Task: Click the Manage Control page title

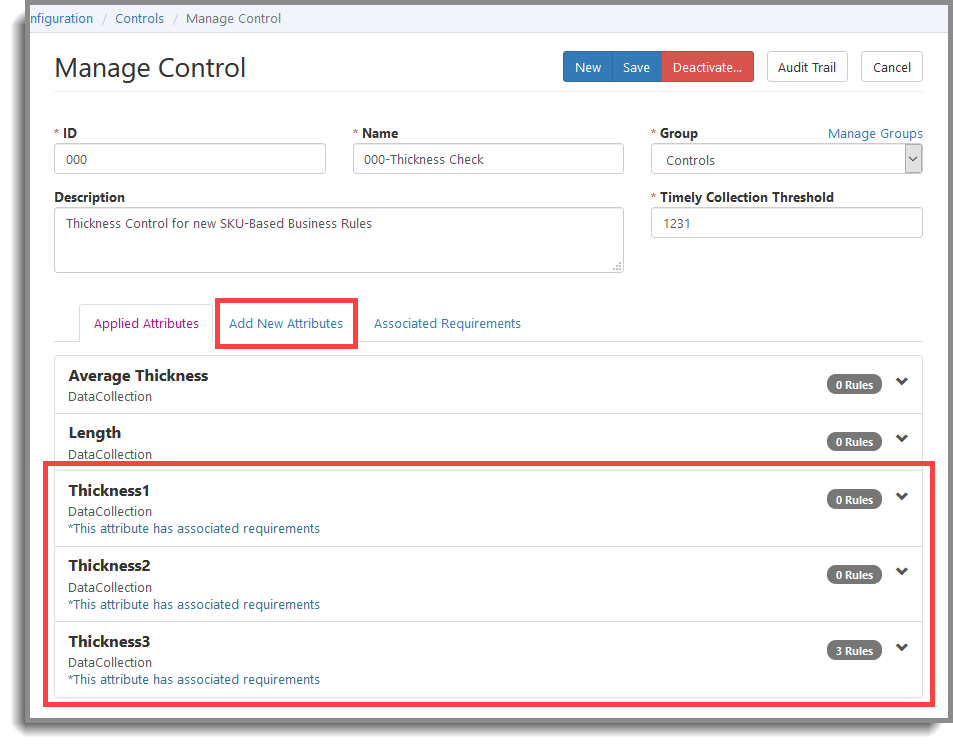Action: click(150, 67)
